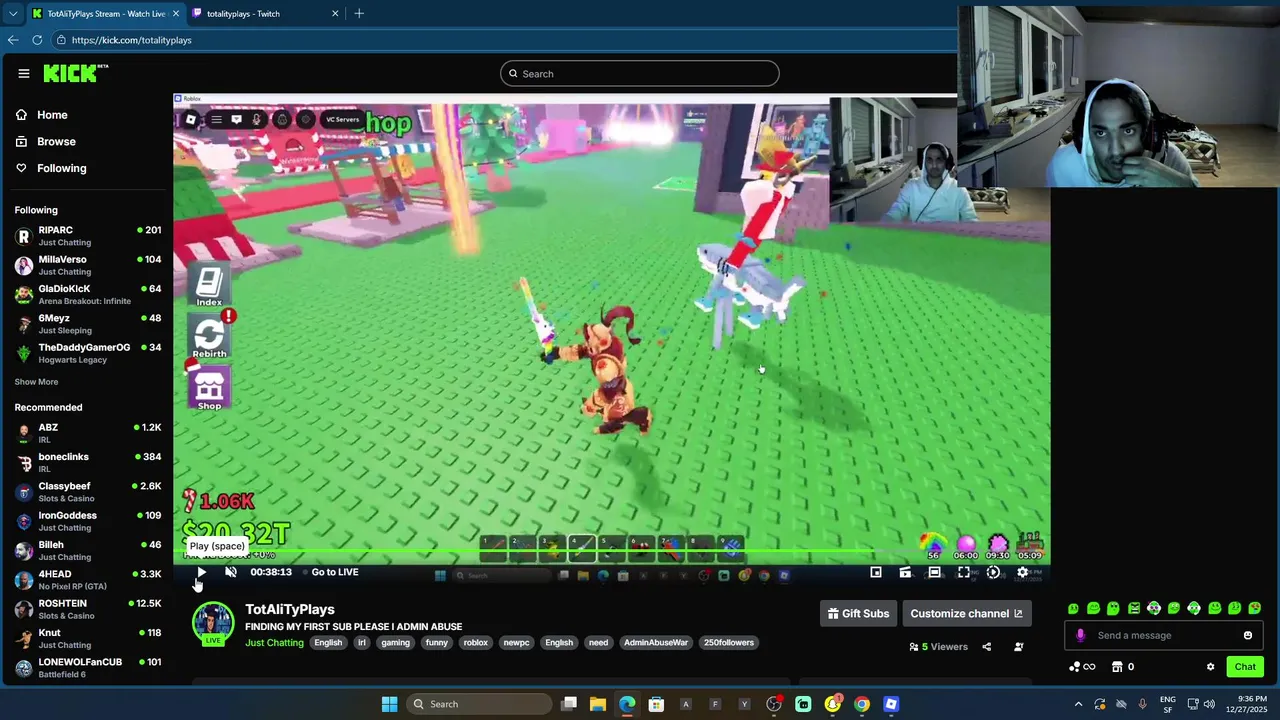Open the channel points infinity icon
The image size is (1280, 720).
click(x=1082, y=667)
